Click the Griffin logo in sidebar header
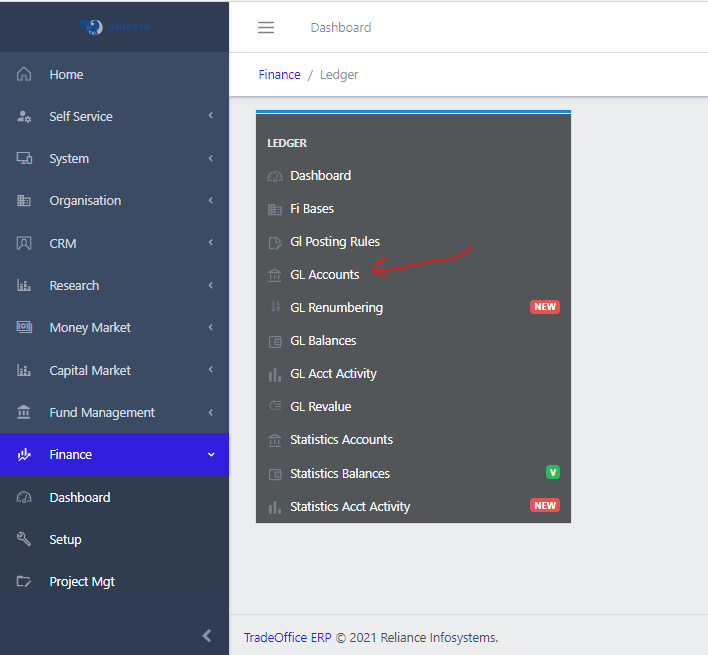Viewport: 708px width, 655px height. point(114,27)
